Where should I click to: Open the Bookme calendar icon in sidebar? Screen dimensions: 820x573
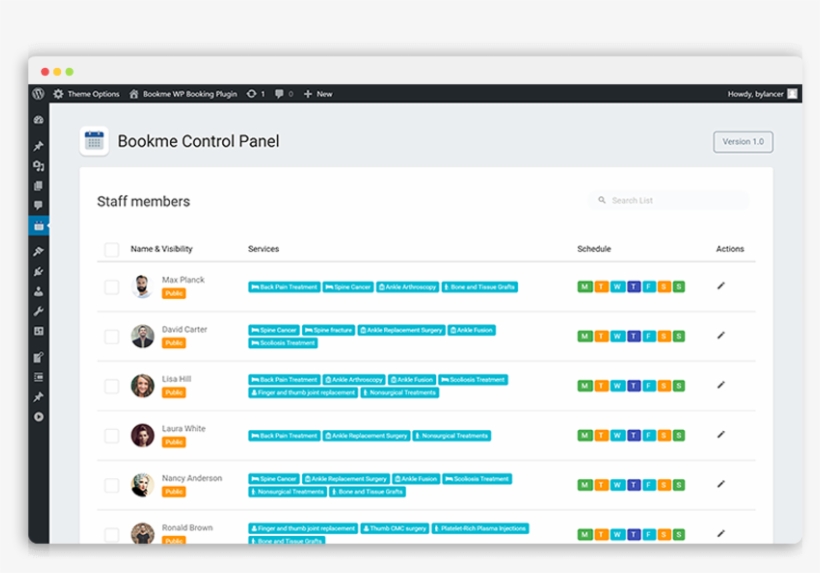tap(39, 226)
